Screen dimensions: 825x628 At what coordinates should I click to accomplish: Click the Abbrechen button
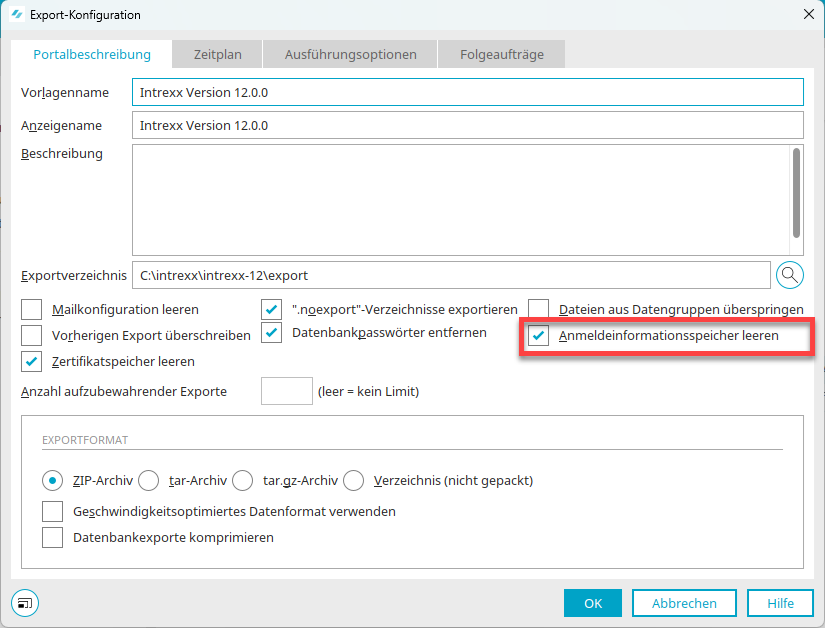684,603
